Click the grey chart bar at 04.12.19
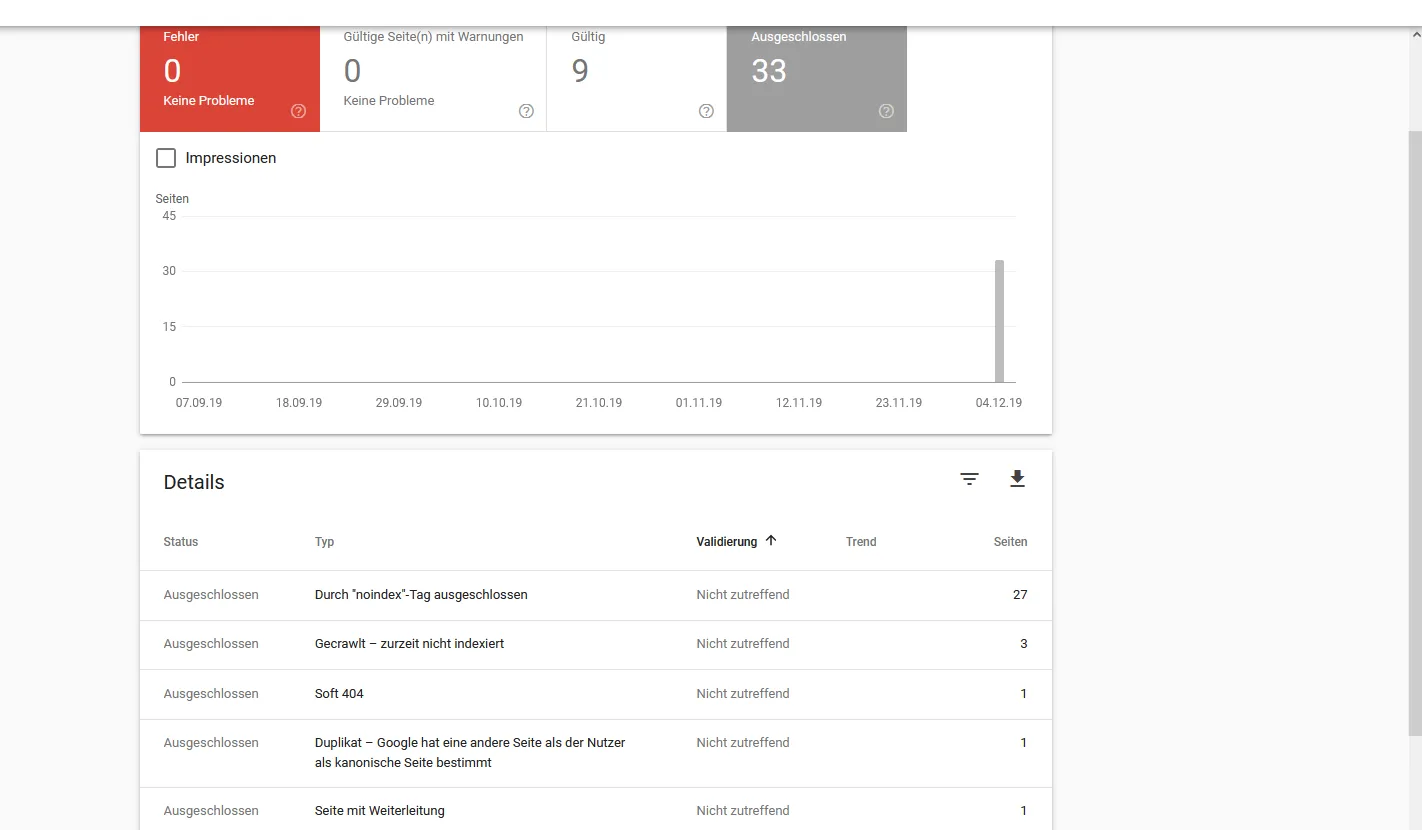 999,321
